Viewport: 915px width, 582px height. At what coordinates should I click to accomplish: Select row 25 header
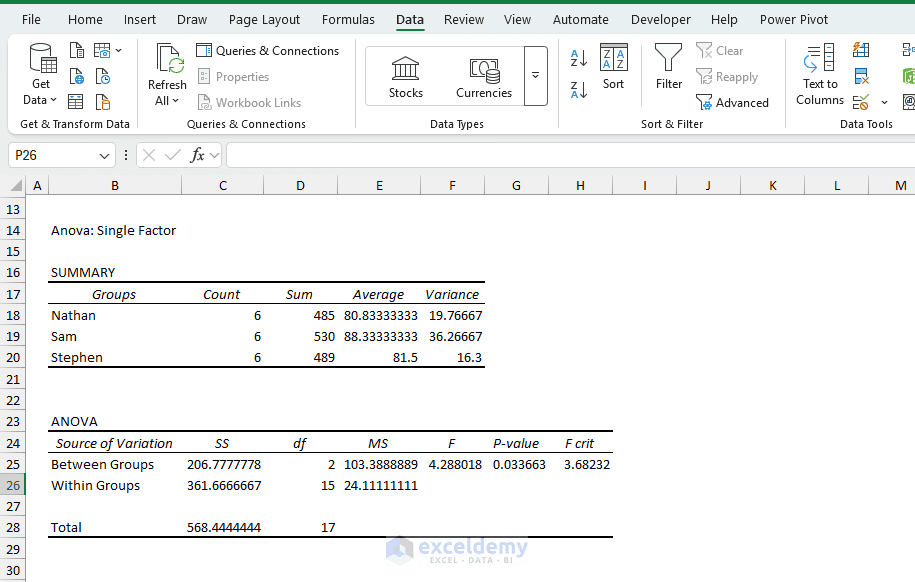tap(13, 465)
